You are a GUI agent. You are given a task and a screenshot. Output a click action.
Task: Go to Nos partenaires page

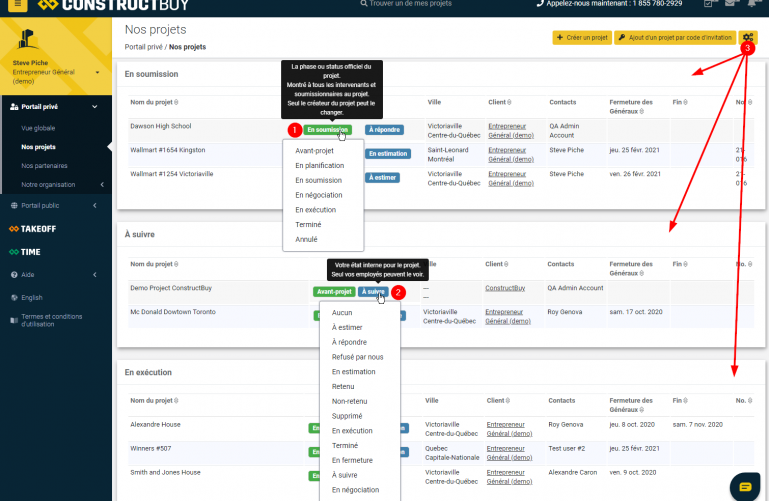pyautogui.click(x=44, y=166)
